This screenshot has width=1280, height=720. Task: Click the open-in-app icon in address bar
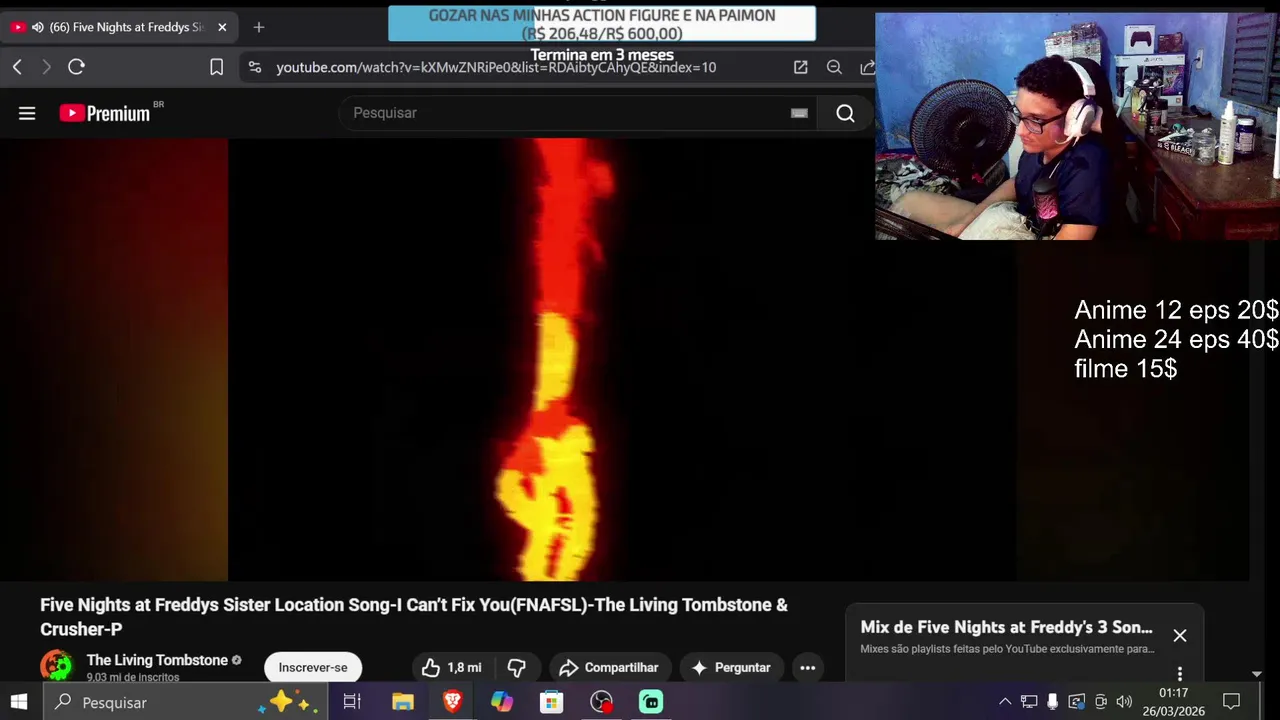click(x=801, y=67)
